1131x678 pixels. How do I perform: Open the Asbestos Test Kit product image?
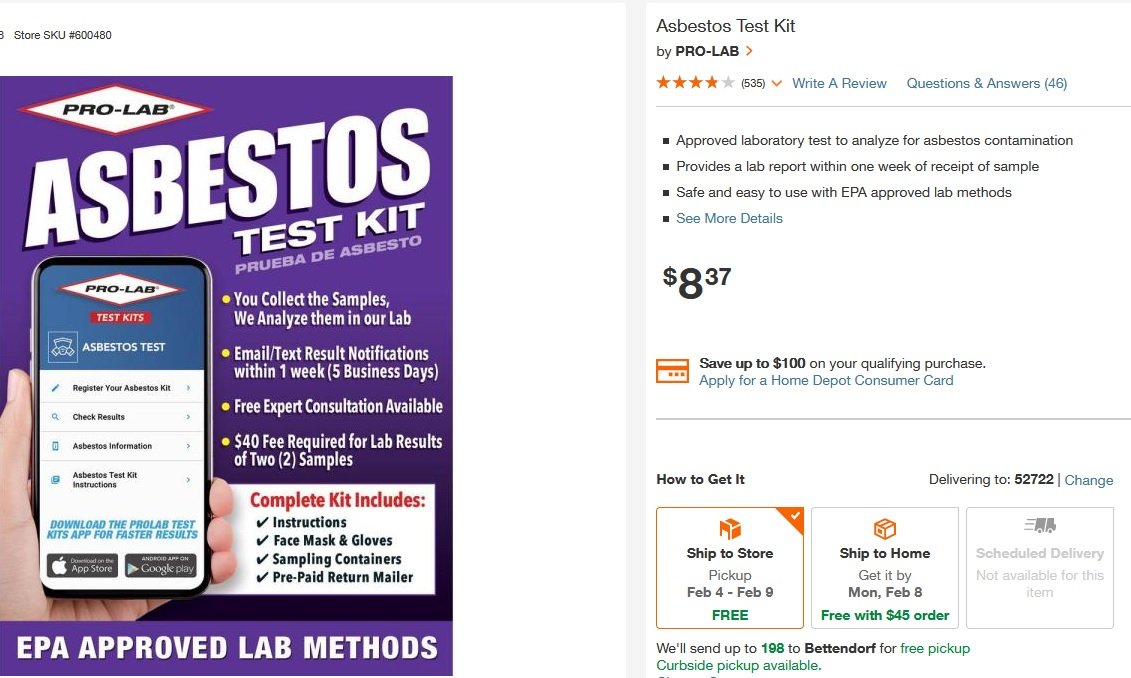point(226,375)
